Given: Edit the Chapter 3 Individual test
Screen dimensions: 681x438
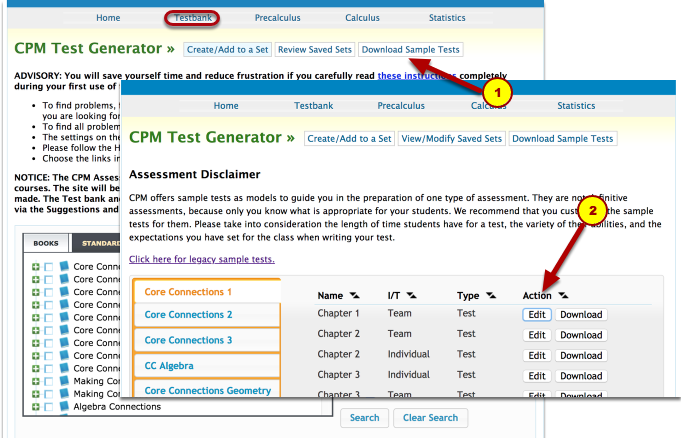Looking at the screenshot, I should pos(537,376).
